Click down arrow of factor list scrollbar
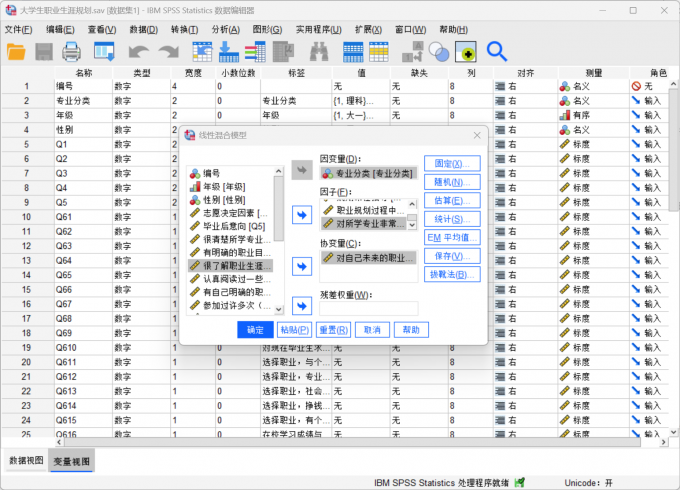This screenshot has width=680, height=490. [412, 225]
